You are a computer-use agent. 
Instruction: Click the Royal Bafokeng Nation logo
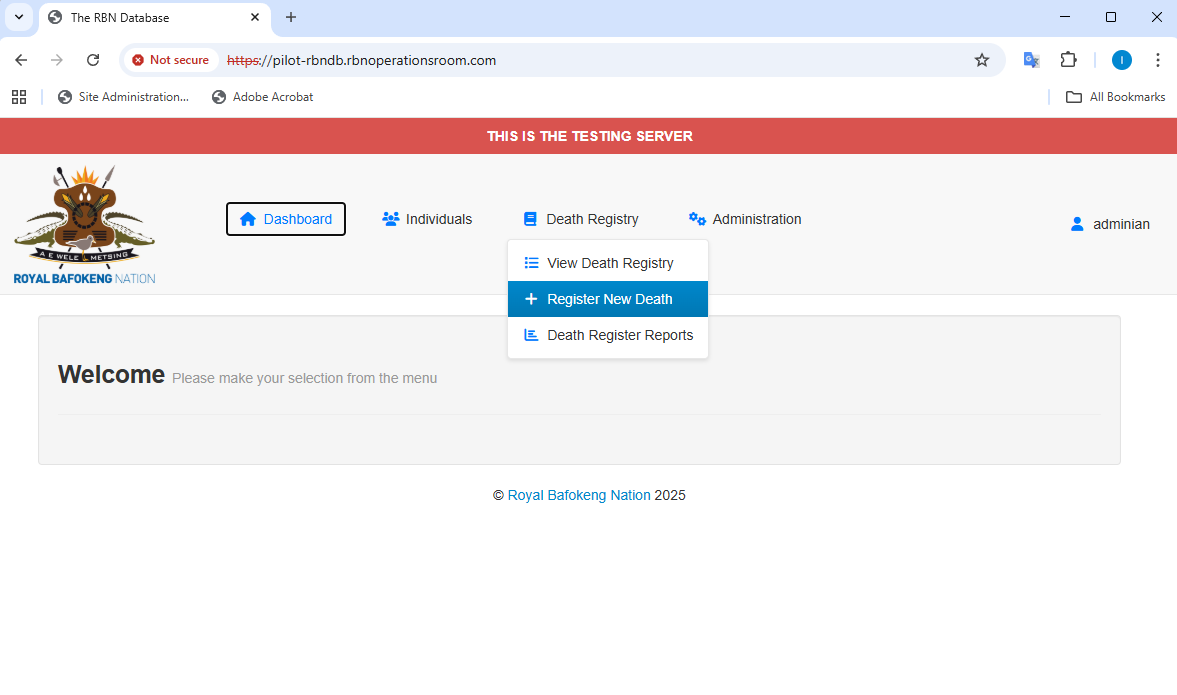coord(84,222)
